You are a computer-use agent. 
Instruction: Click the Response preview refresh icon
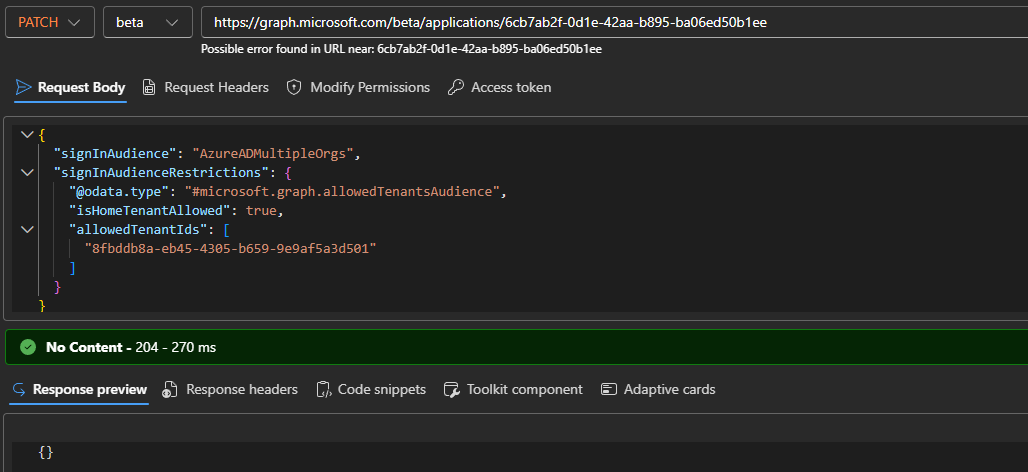point(20,389)
